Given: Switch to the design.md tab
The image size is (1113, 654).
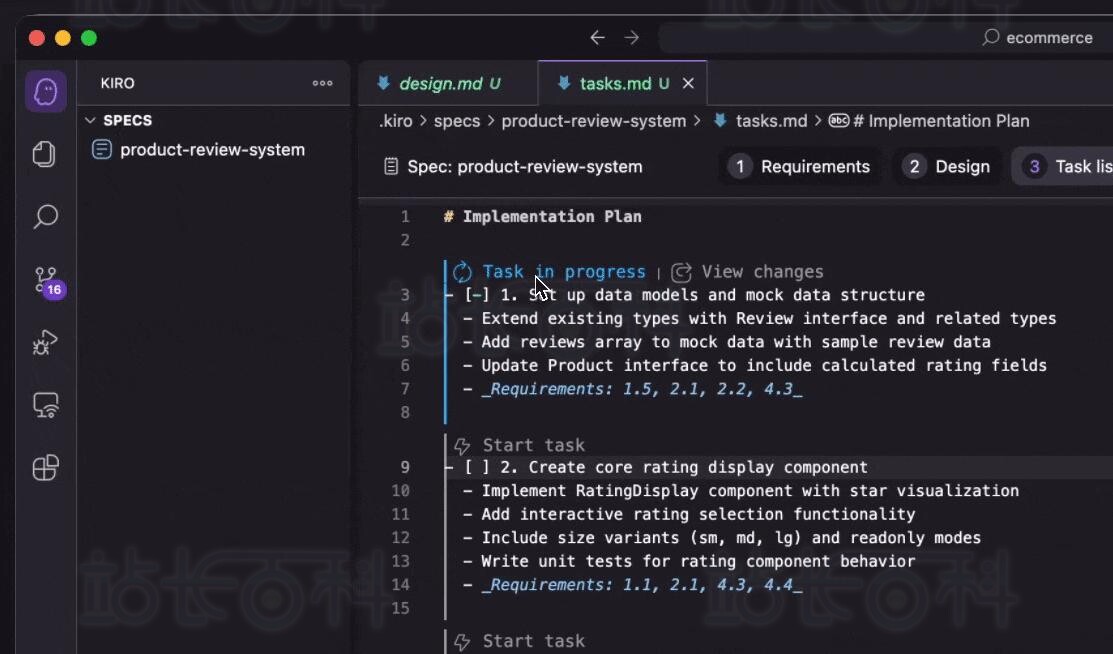Looking at the screenshot, I should pyautogui.click(x=440, y=84).
